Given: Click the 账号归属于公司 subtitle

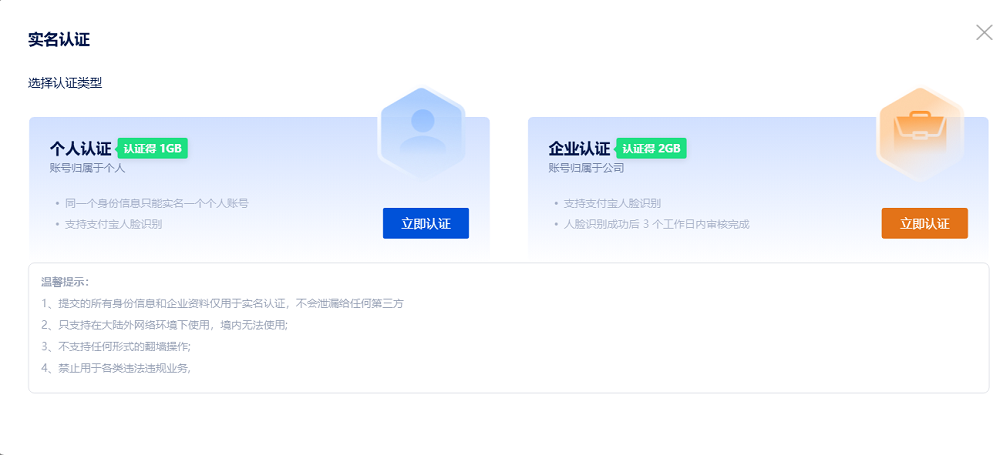Looking at the screenshot, I should coord(586,168).
